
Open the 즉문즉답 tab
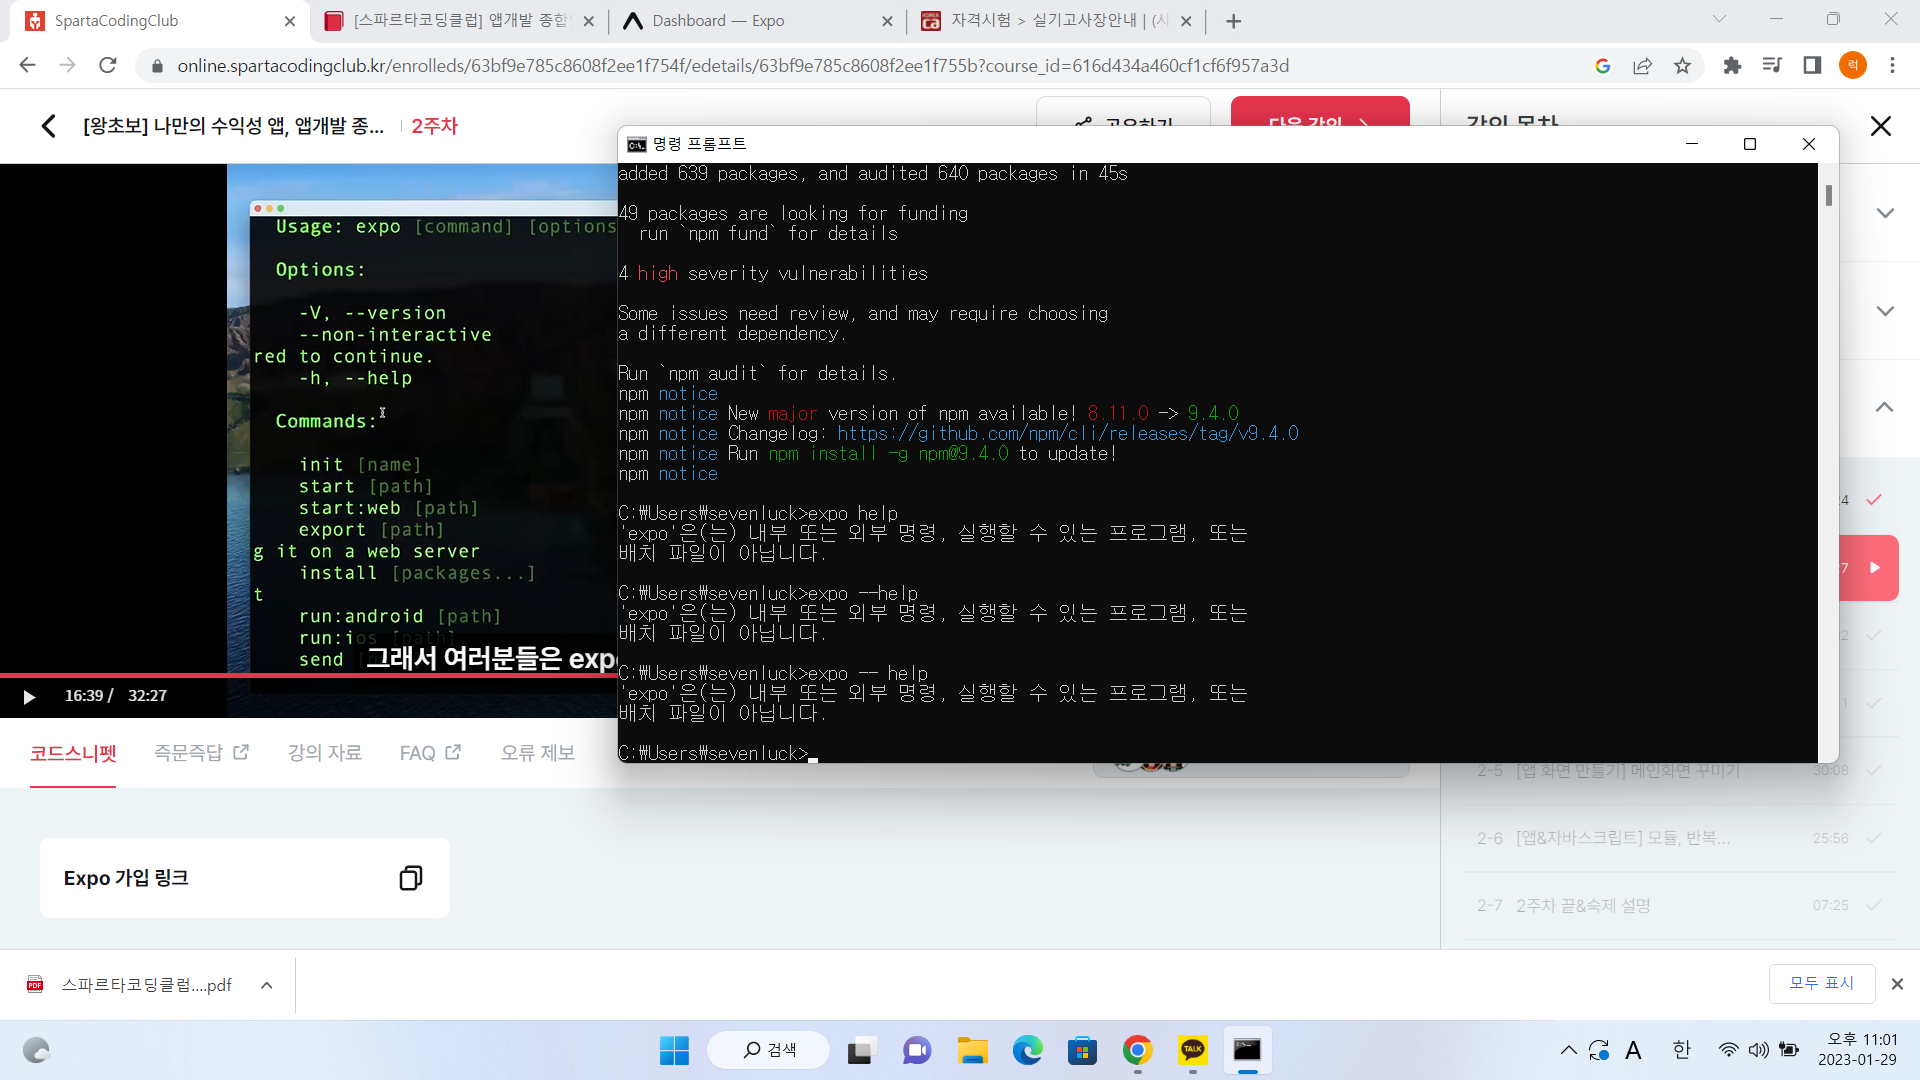[x=201, y=753]
